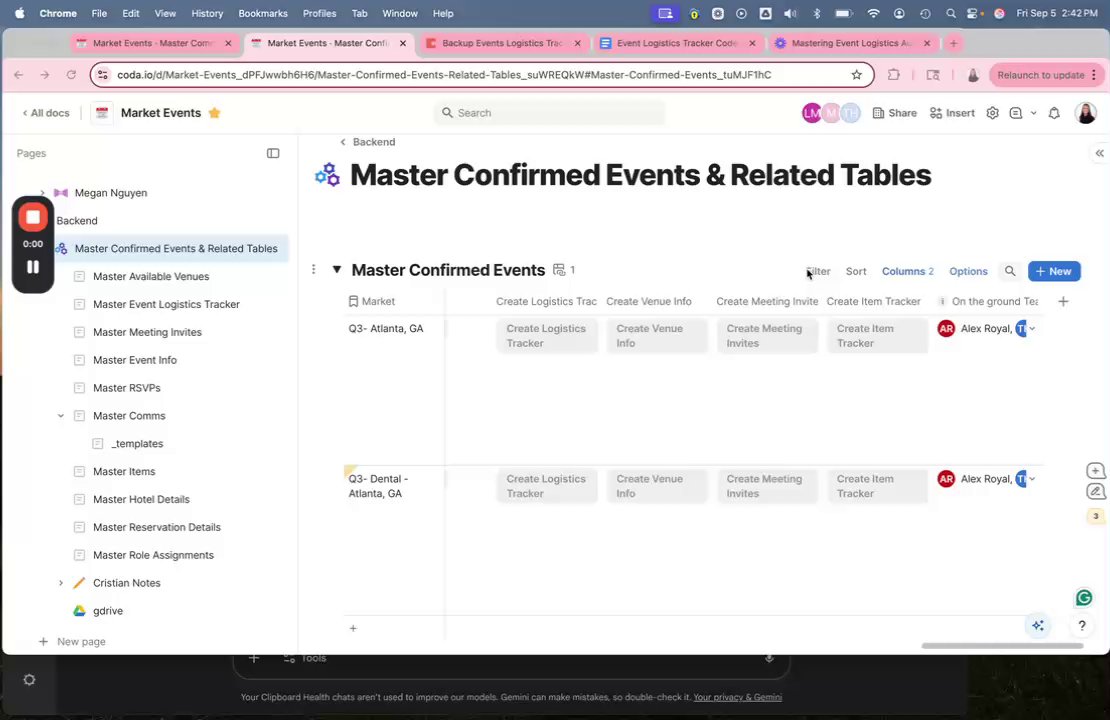The height and width of the screenshot is (720, 1110).
Task: Stop the screen recording
Action: pos(33,217)
